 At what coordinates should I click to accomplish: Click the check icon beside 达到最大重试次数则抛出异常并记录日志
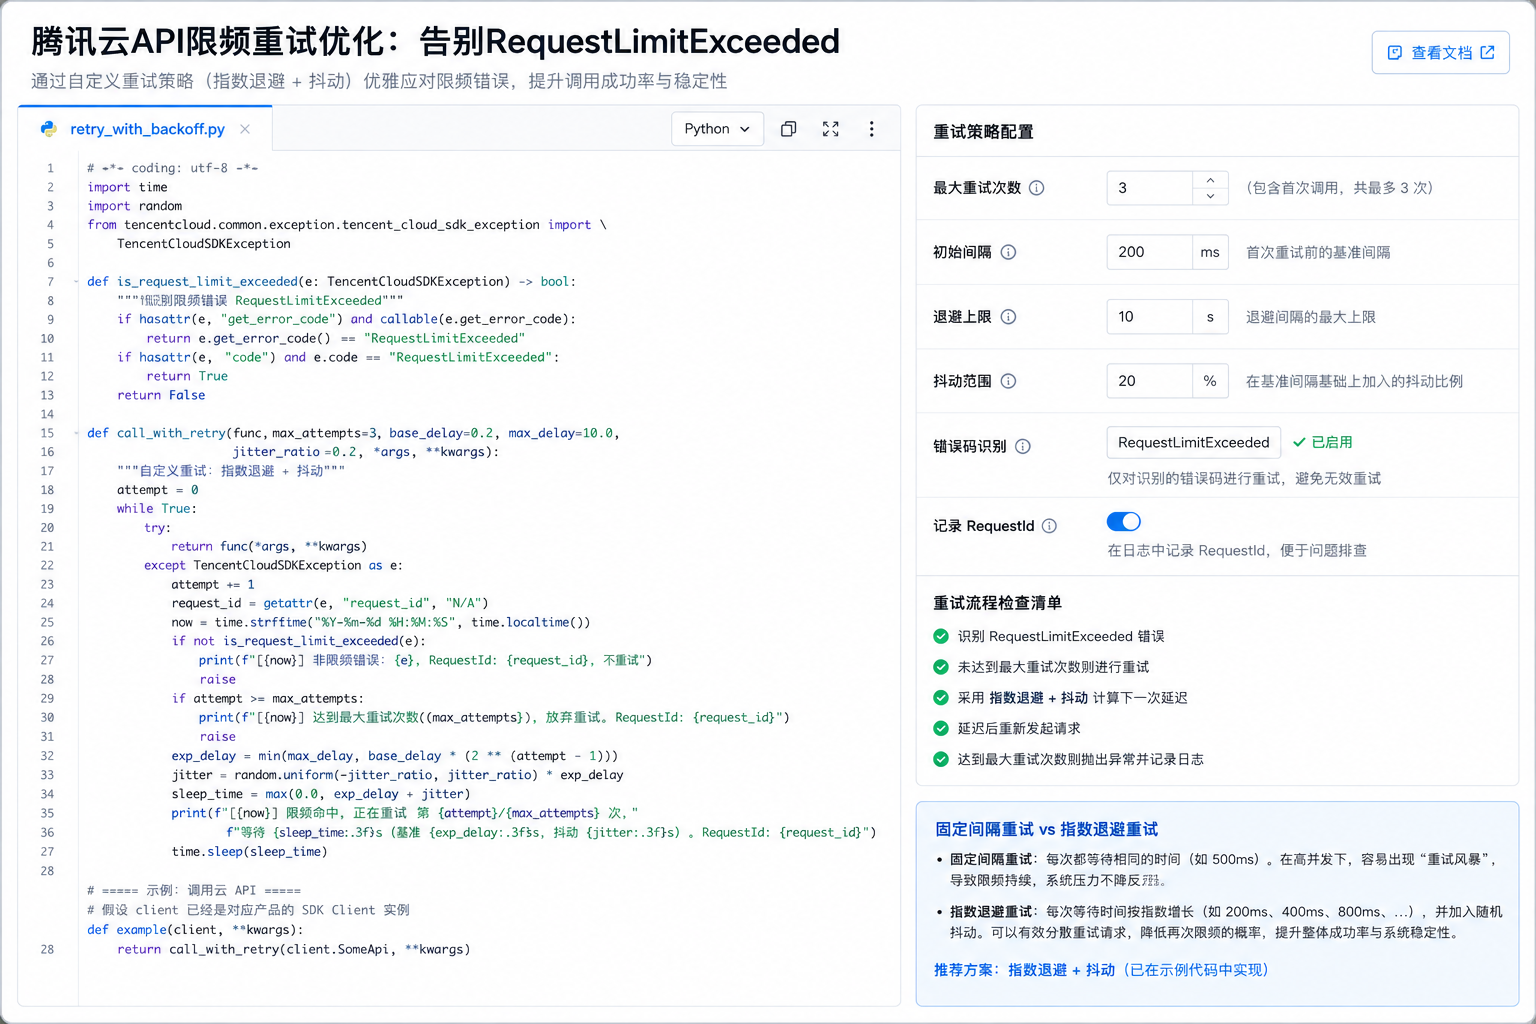pos(941,759)
